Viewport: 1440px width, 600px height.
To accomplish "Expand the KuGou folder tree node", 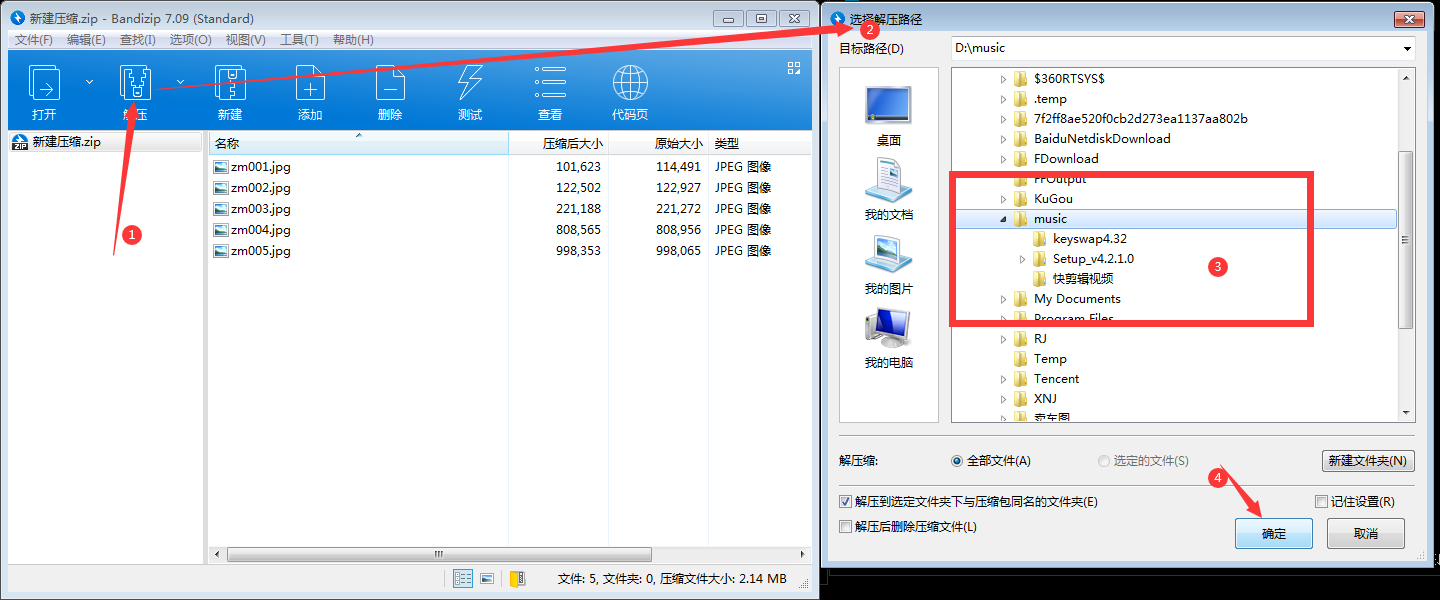I will [x=1003, y=199].
